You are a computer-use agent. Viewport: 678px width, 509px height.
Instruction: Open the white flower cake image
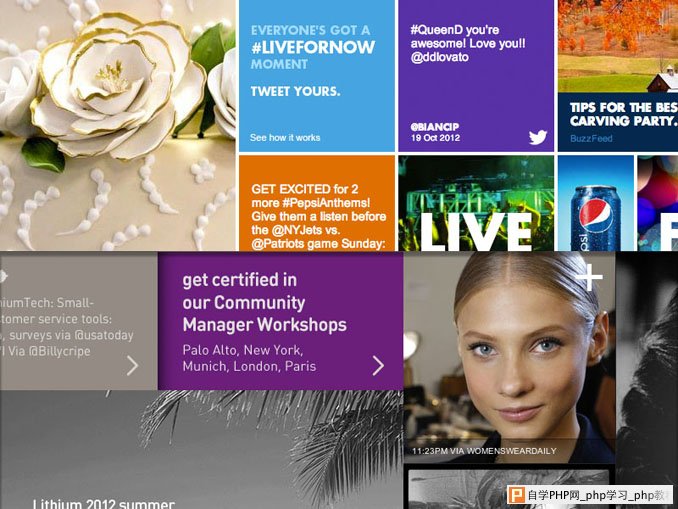(118, 125)
